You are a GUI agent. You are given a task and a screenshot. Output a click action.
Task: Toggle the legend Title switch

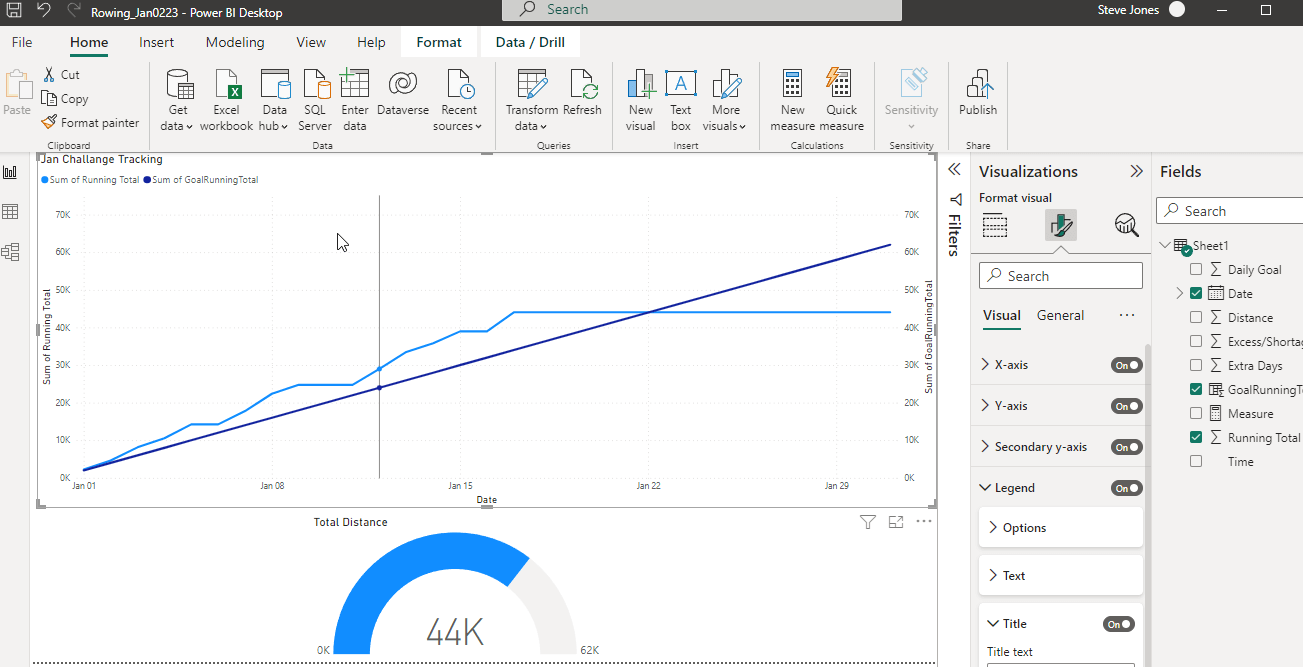click(x=1119, y=624)
